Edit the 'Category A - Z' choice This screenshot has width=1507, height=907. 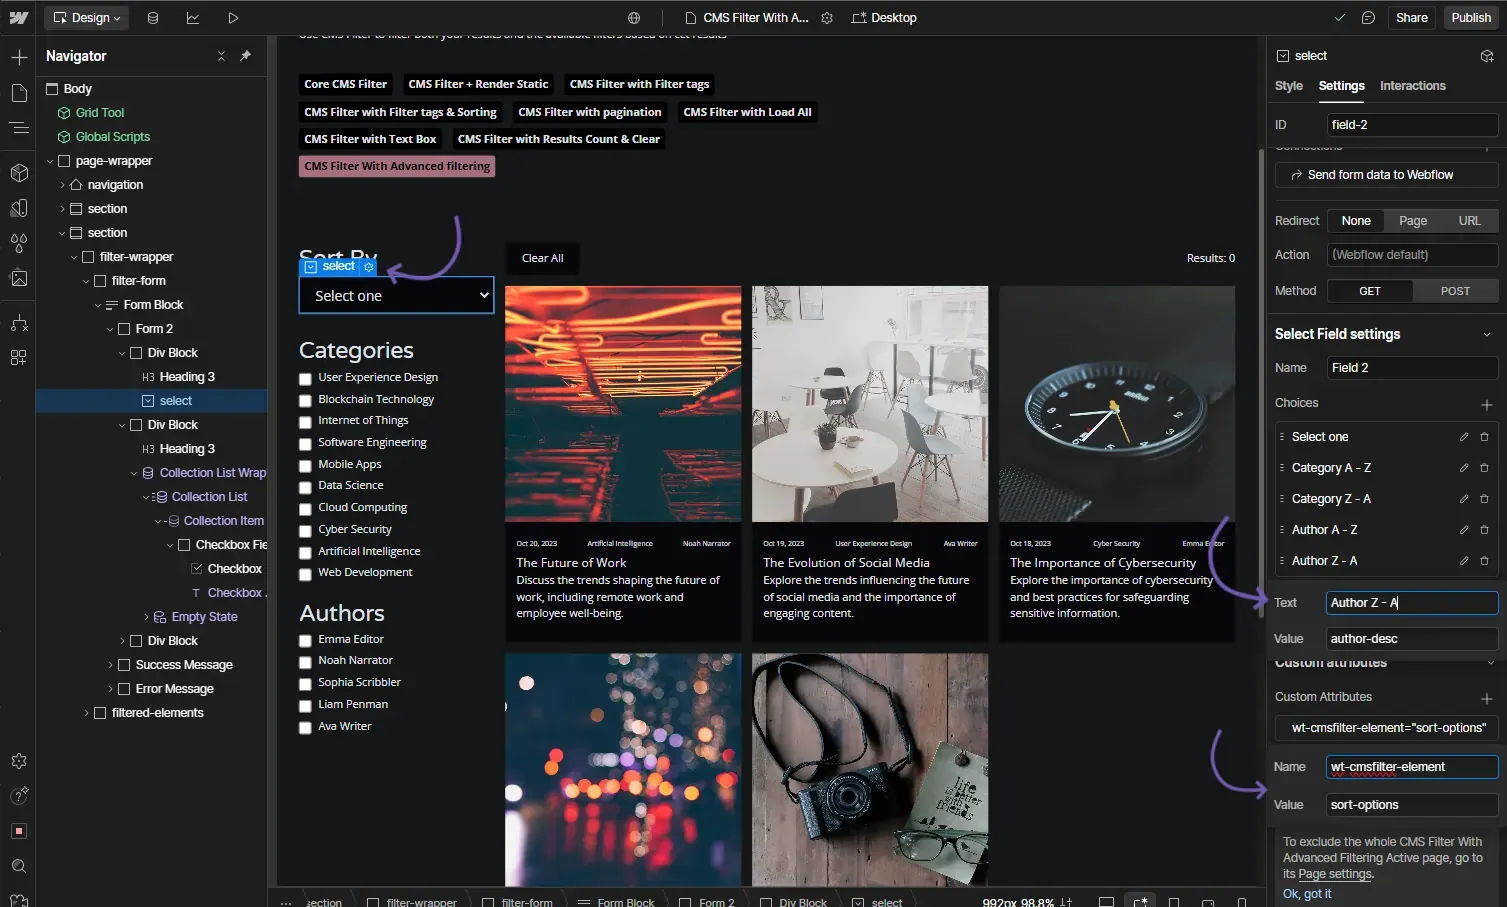[1464, 468]
